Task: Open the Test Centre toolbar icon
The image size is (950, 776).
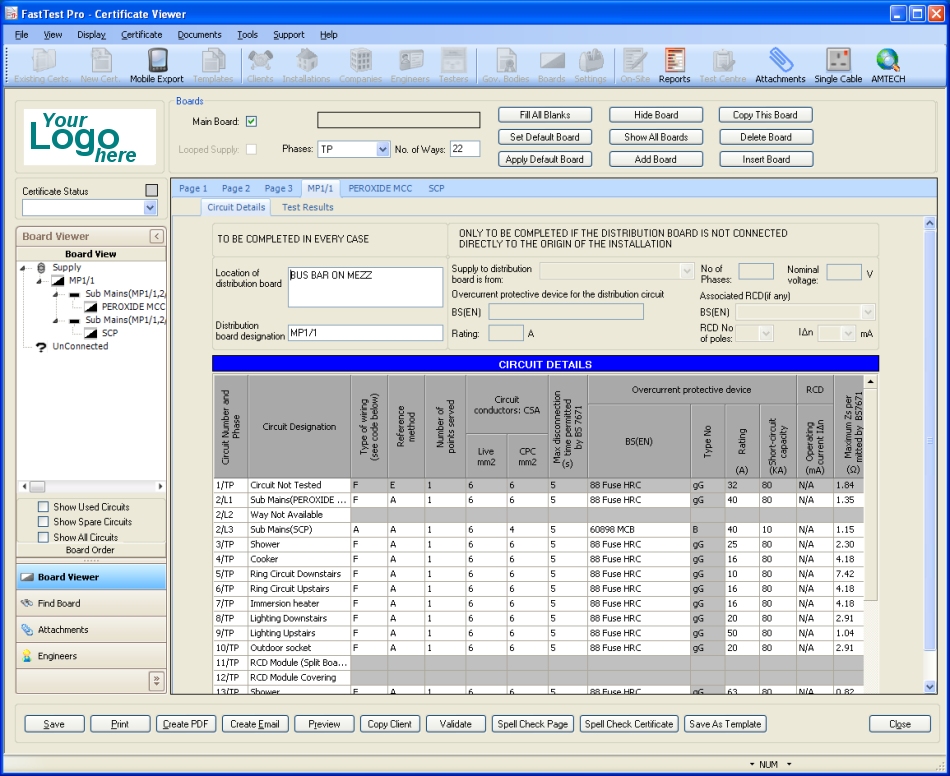Action: click(x=723, y=65)
